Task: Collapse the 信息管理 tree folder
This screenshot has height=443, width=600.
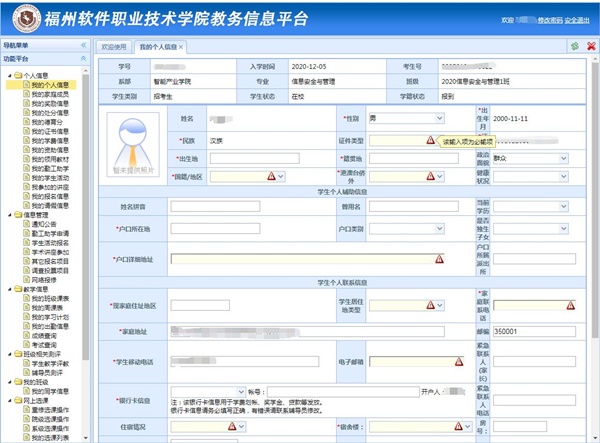Action: pyautogui.click(x=8, y=215)
